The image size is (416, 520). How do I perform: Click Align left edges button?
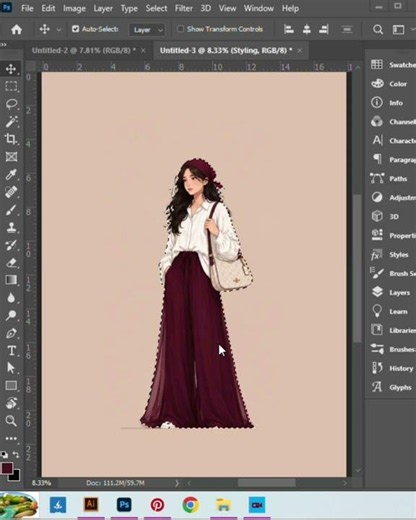tap(289, 29)
